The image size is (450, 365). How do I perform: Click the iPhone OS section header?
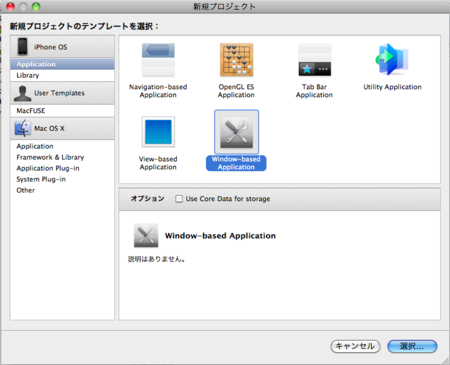pos(62,47)
